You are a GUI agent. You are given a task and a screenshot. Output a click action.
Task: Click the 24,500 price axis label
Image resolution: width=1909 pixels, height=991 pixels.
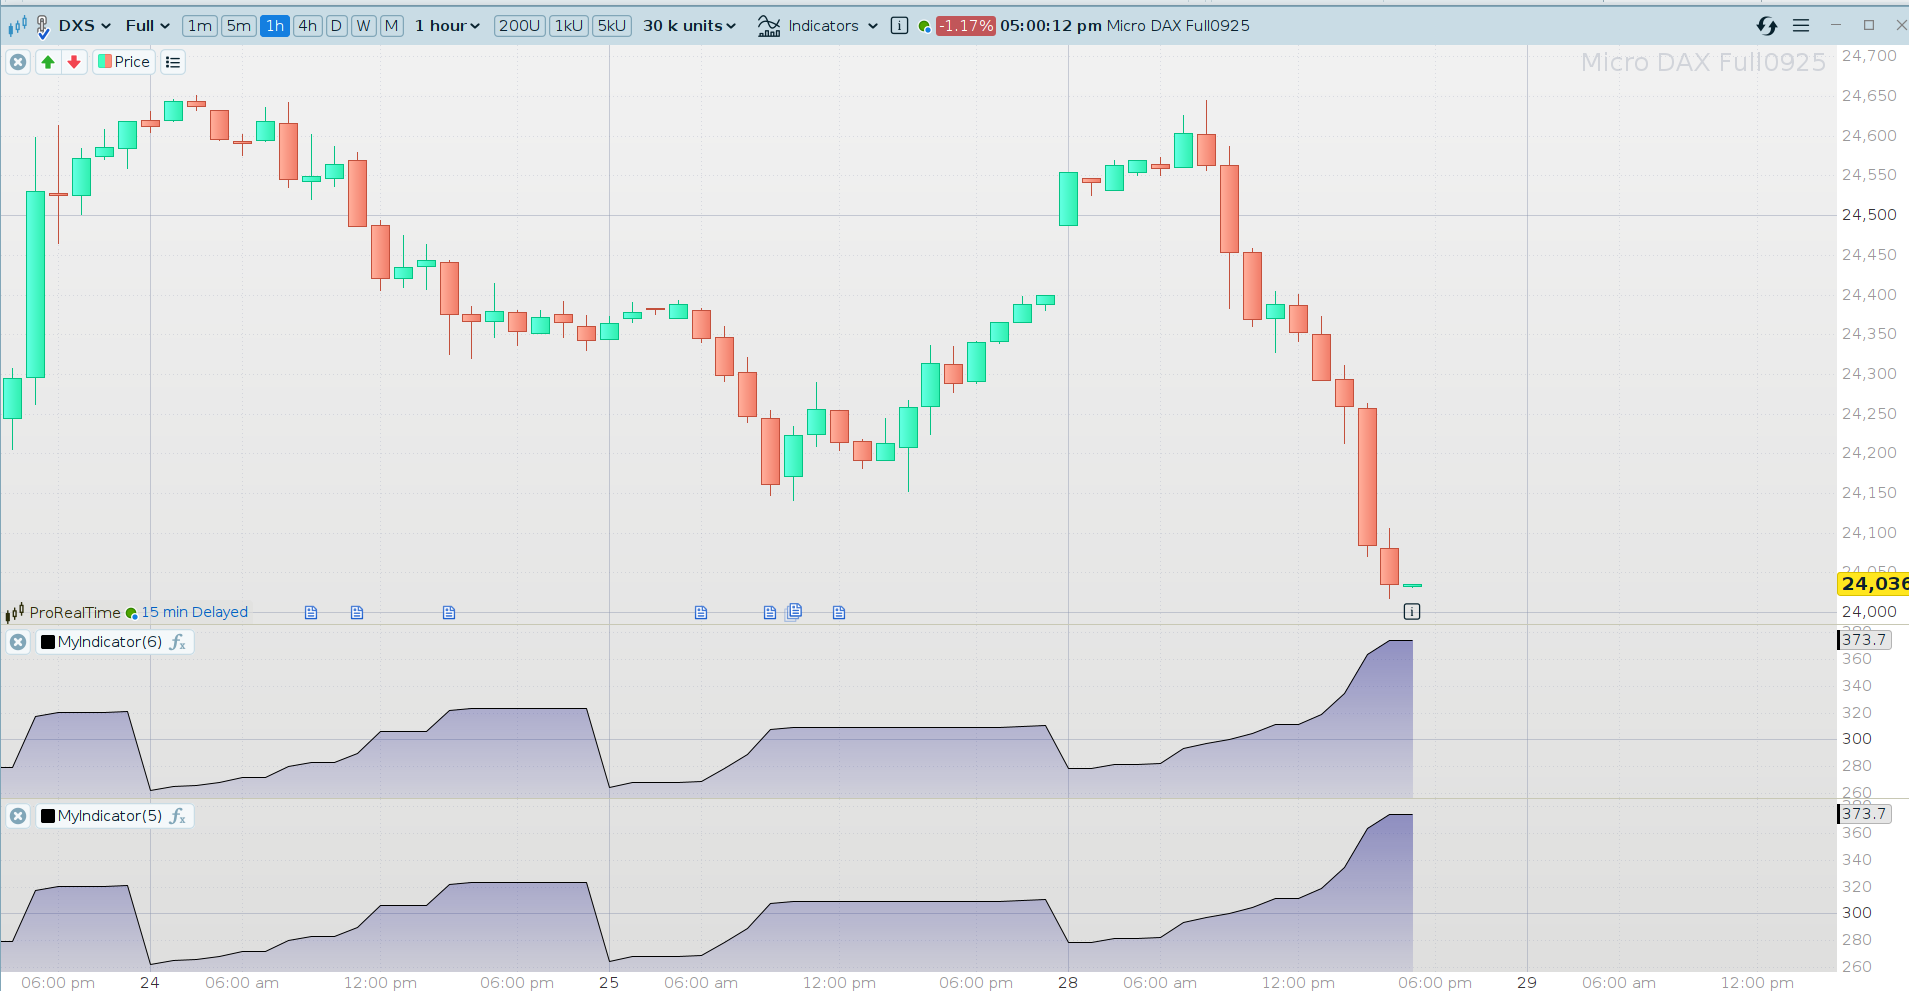point(1869,215)
